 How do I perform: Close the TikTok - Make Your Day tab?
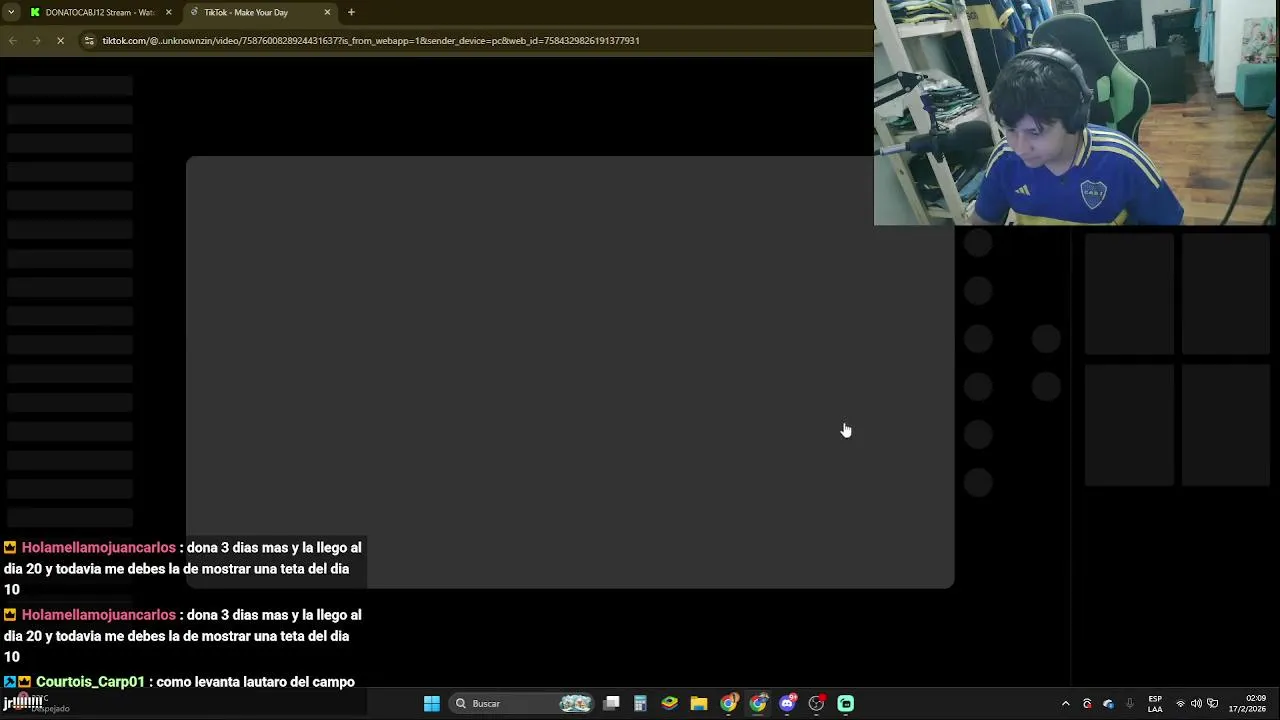327,12
